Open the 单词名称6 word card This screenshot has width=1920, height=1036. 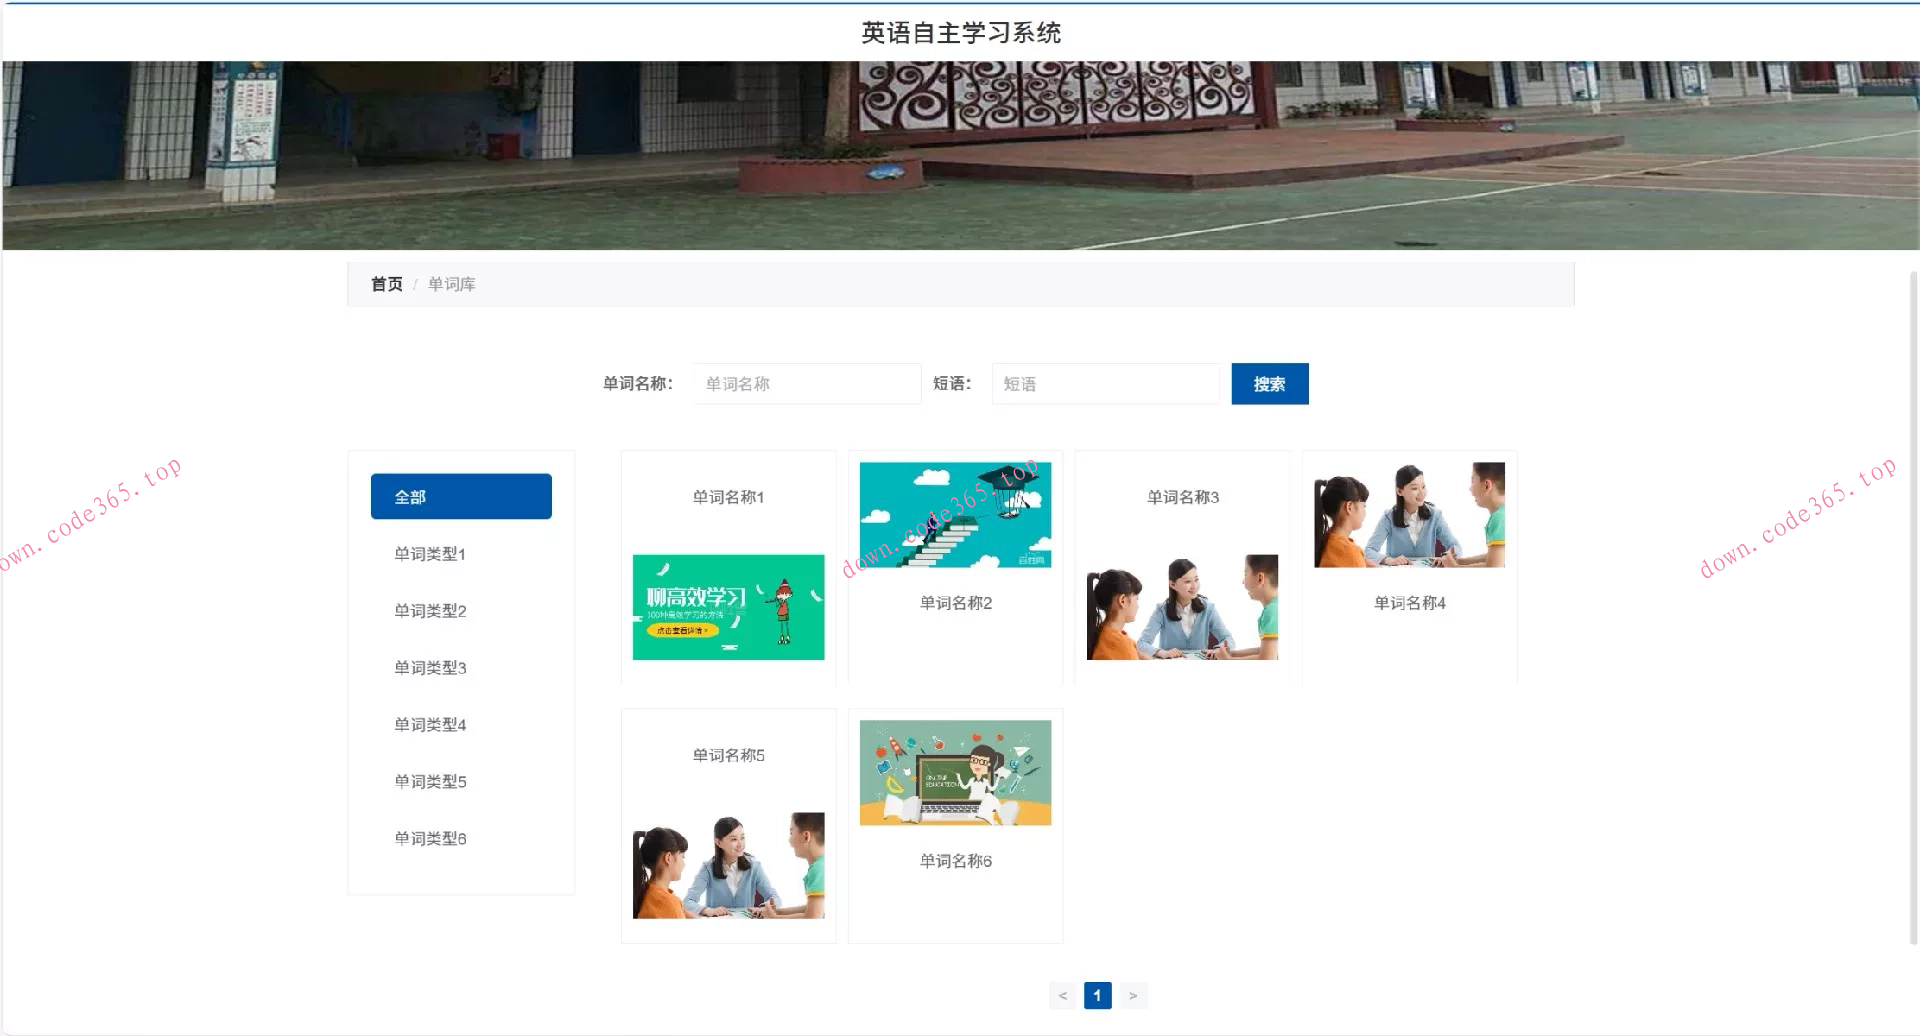point(955,825)
